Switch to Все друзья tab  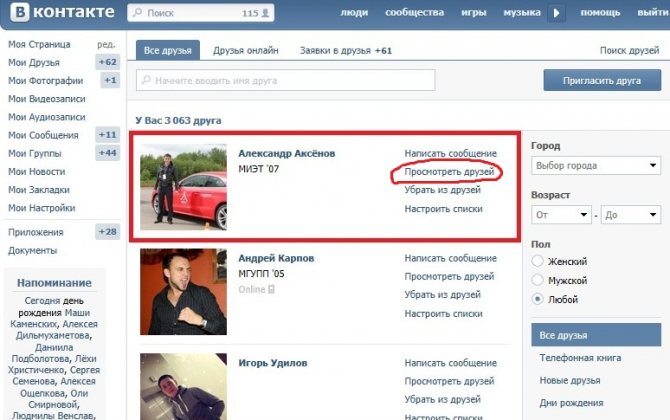click(x=168, y=50)
